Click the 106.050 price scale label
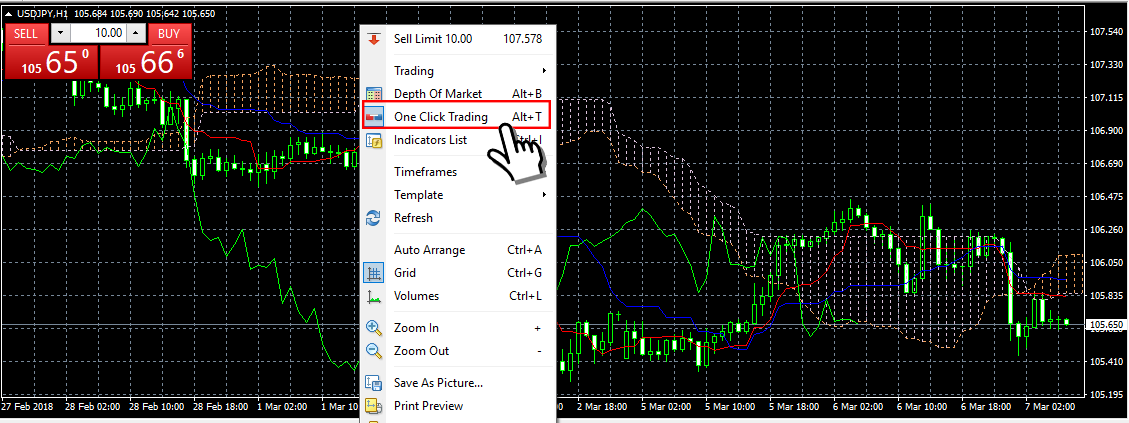This screenshot has height=423, width=1129. (1107, 263)
